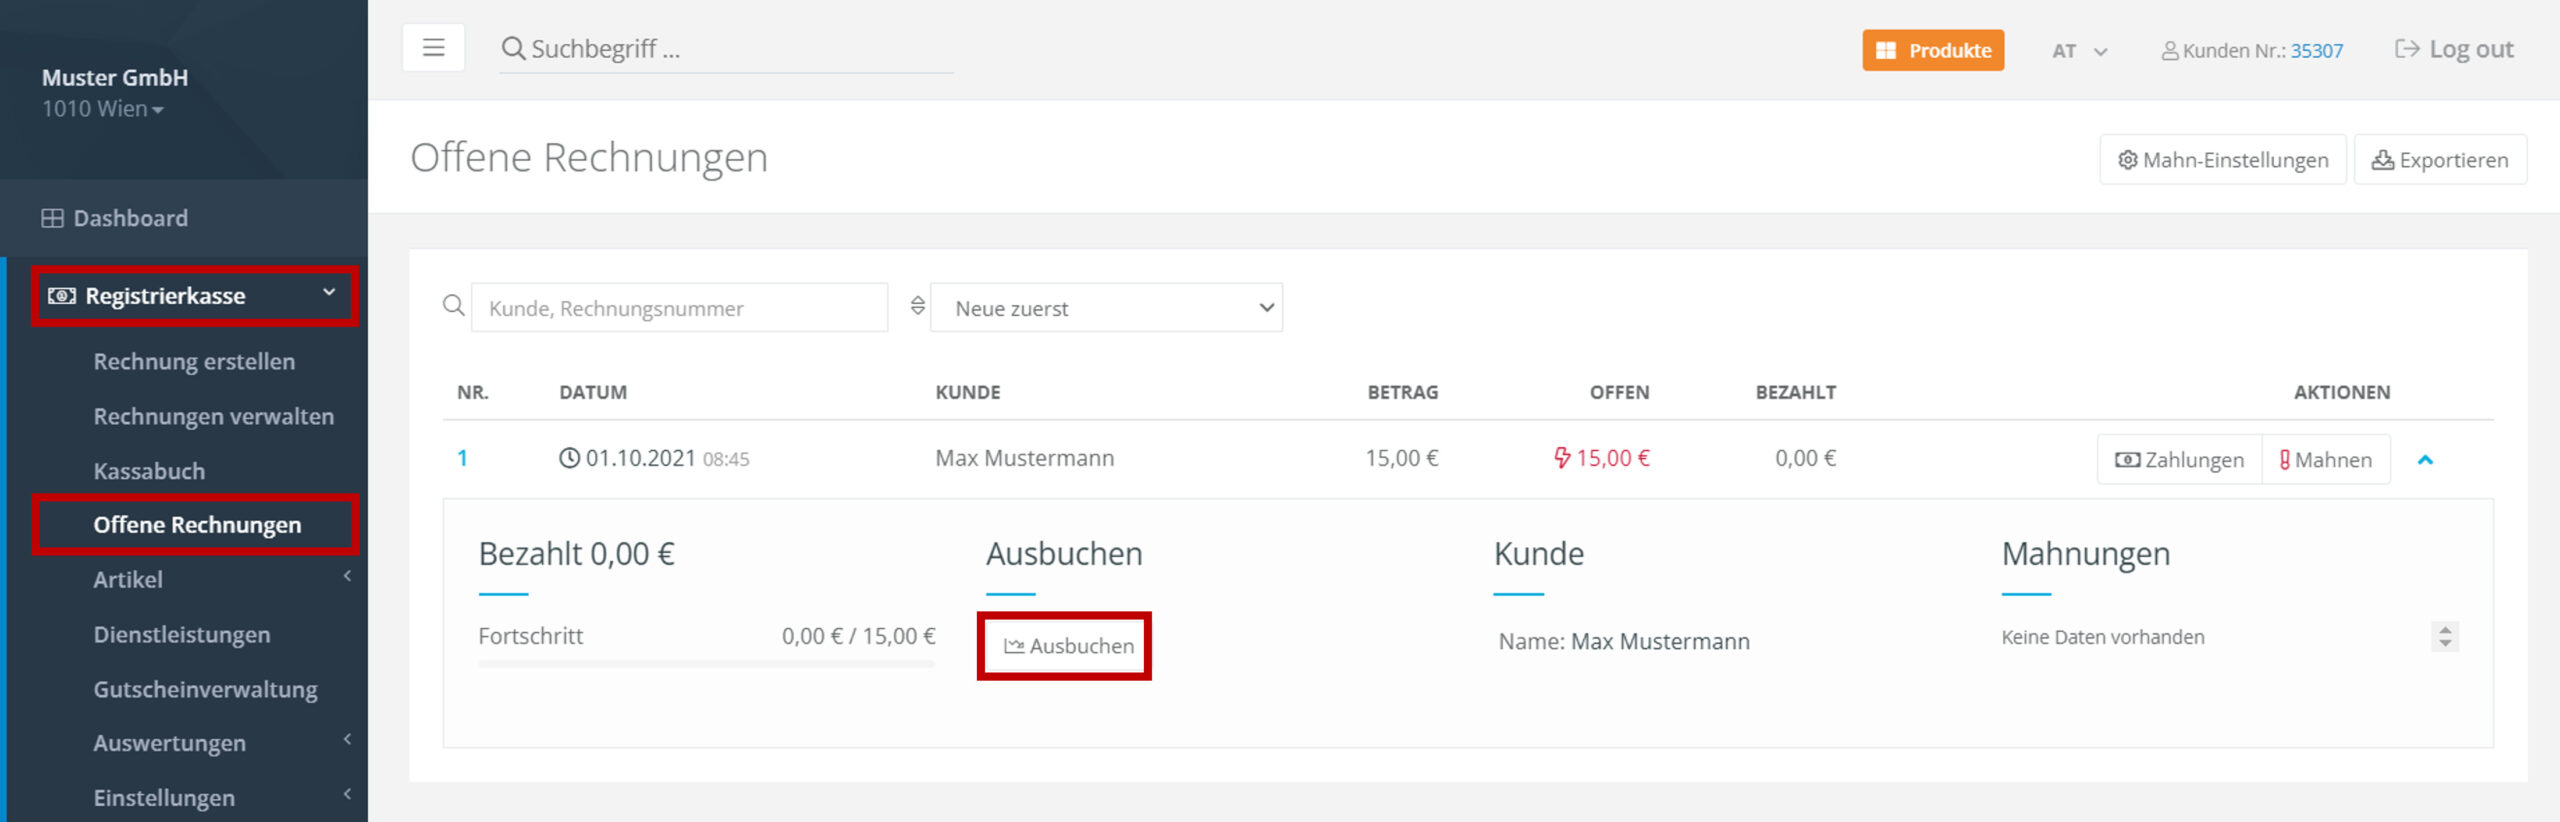
Task: Click the Max Mustermann customer cell
Action: pyautogui.click(x=1024, y=458)
